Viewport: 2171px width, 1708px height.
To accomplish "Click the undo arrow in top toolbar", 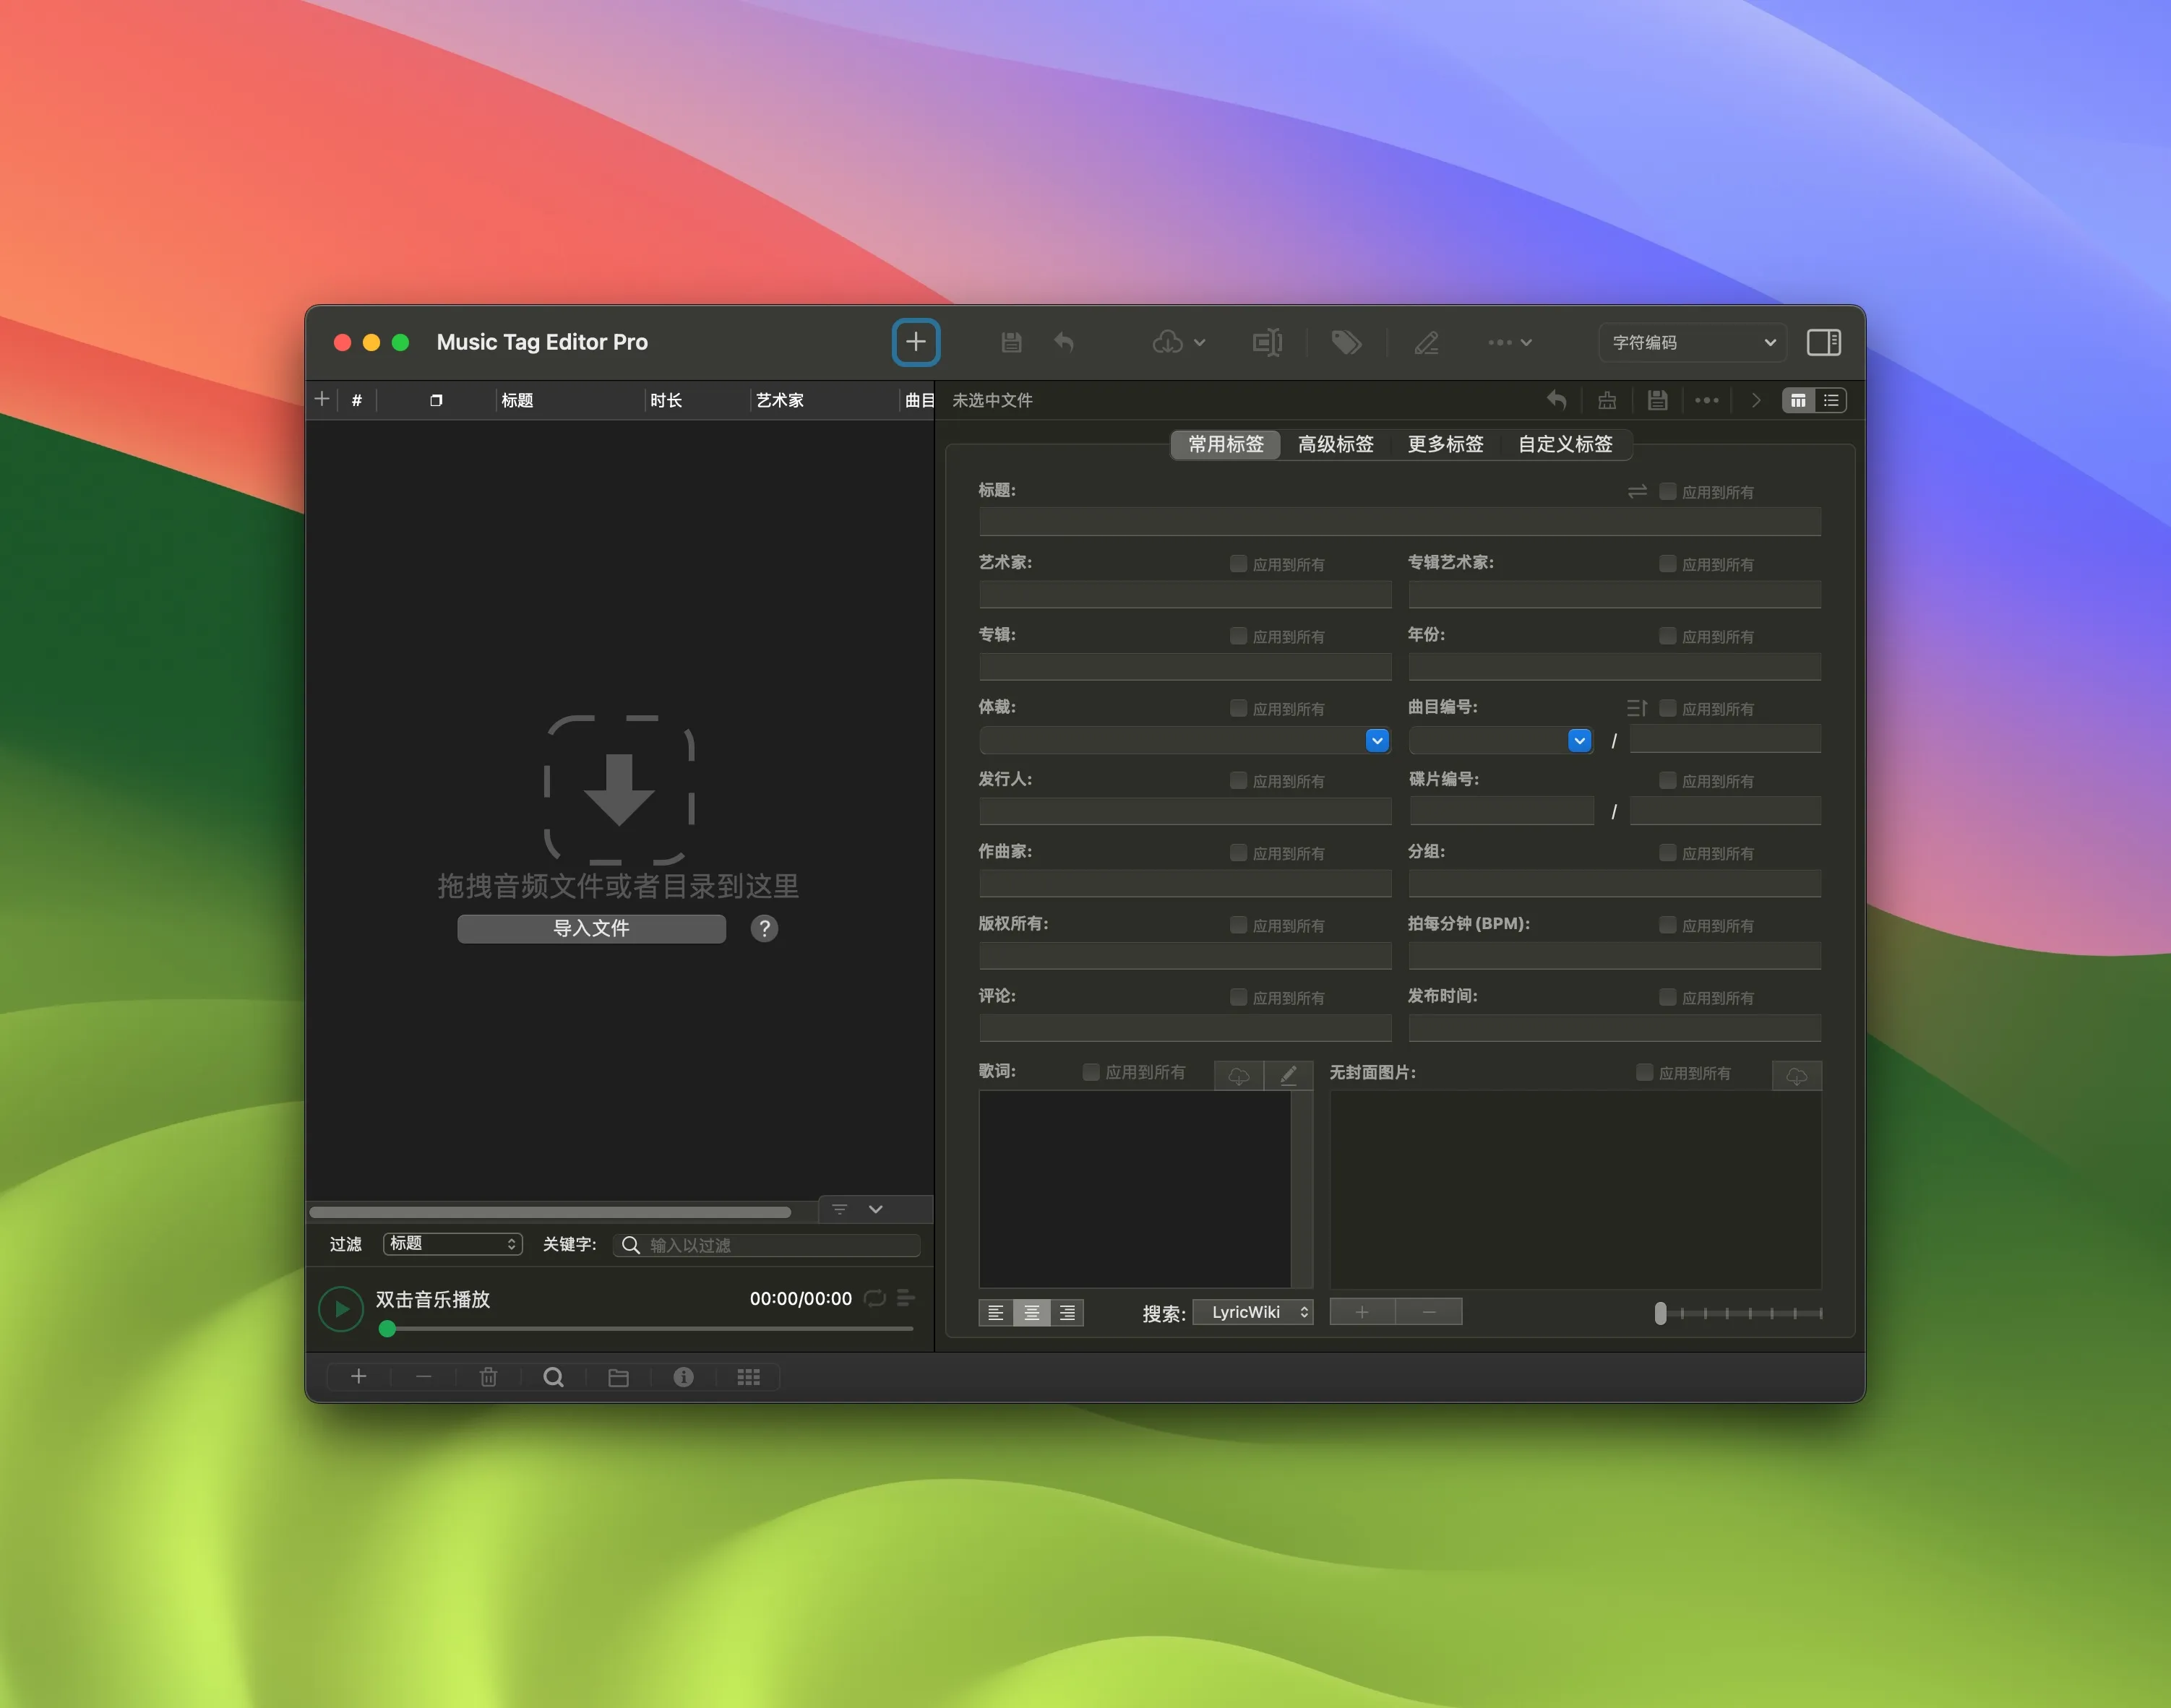I will pyautogui.click(x=1063, y=342).
